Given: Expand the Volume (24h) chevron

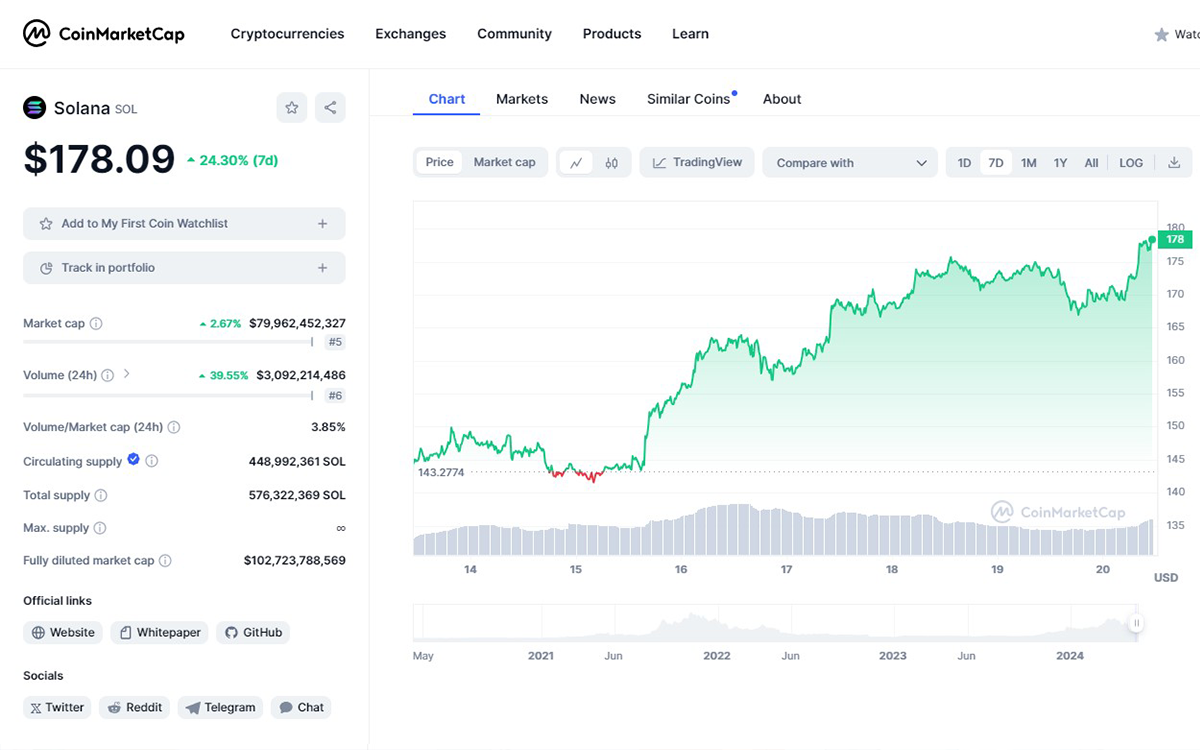Looking at the screenshot, I should 127,375.
